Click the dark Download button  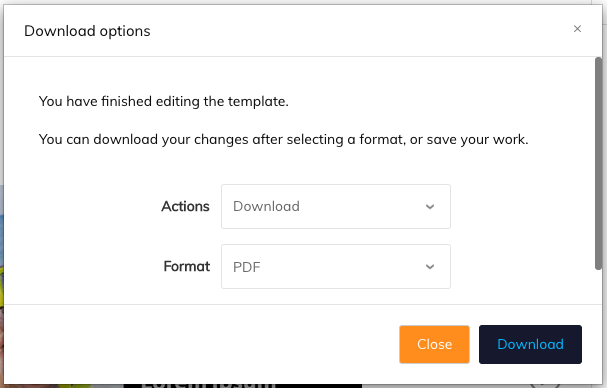pyautogui.click(x=530, y=344)
